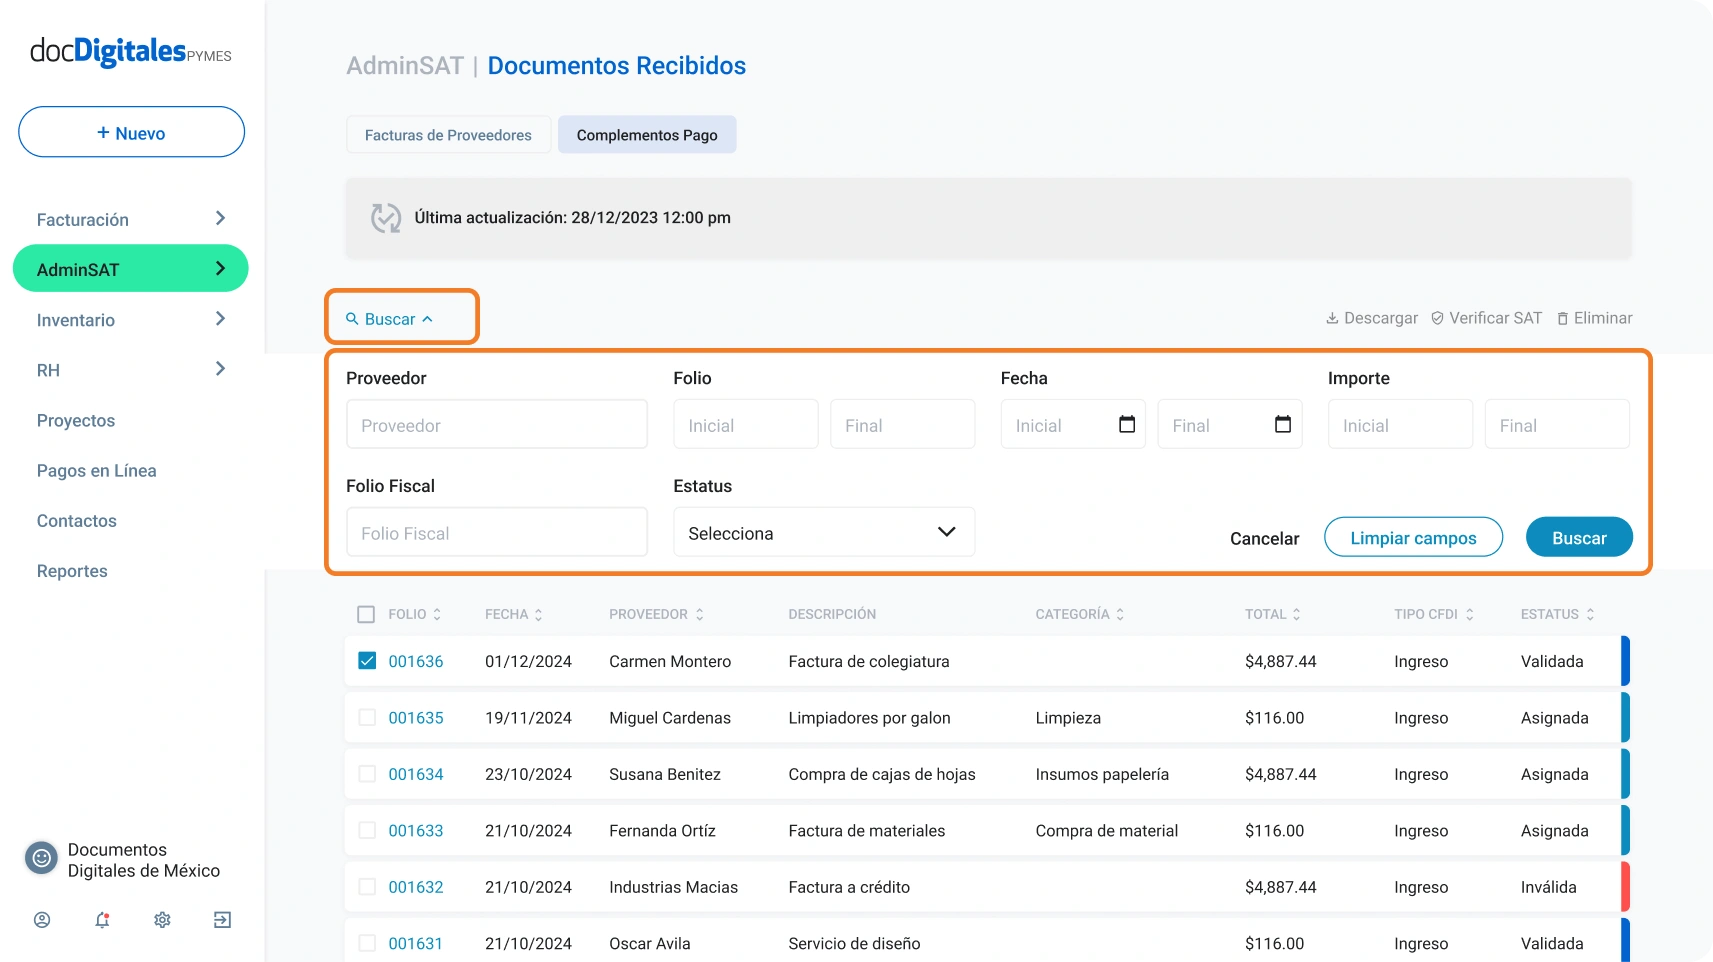Open settings gear icon in sidebar

pos(162,920)
